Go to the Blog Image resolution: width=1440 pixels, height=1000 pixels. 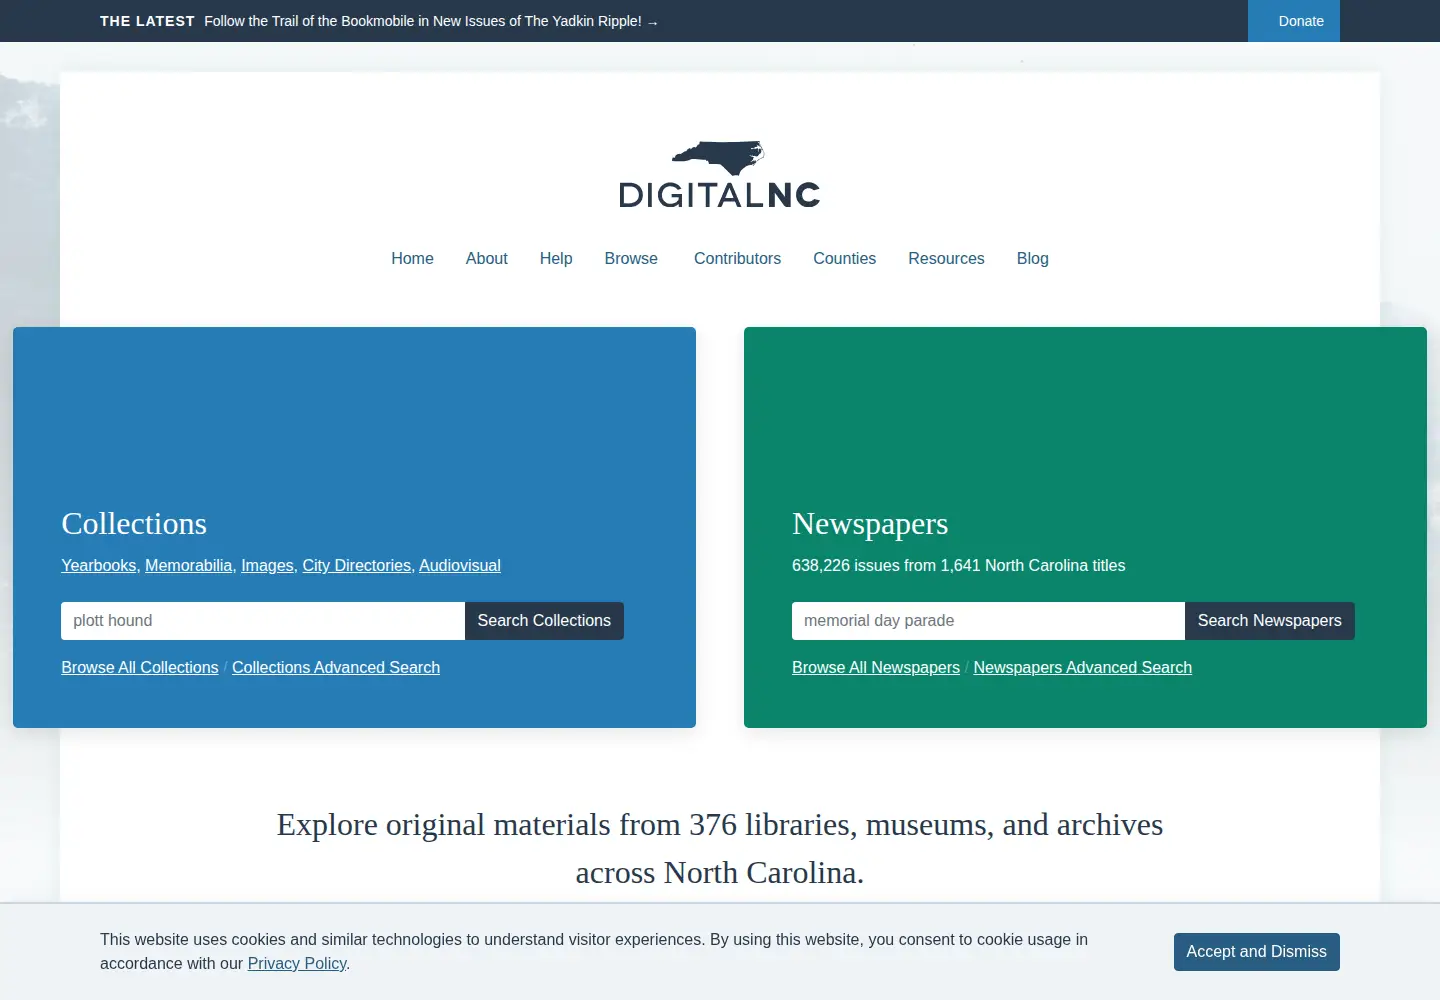[1032, 258]
